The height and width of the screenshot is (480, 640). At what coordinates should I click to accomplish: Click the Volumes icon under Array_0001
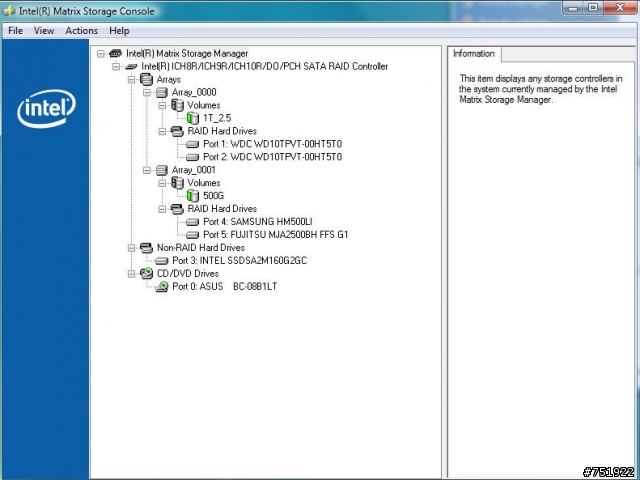[x=177, y=182]
